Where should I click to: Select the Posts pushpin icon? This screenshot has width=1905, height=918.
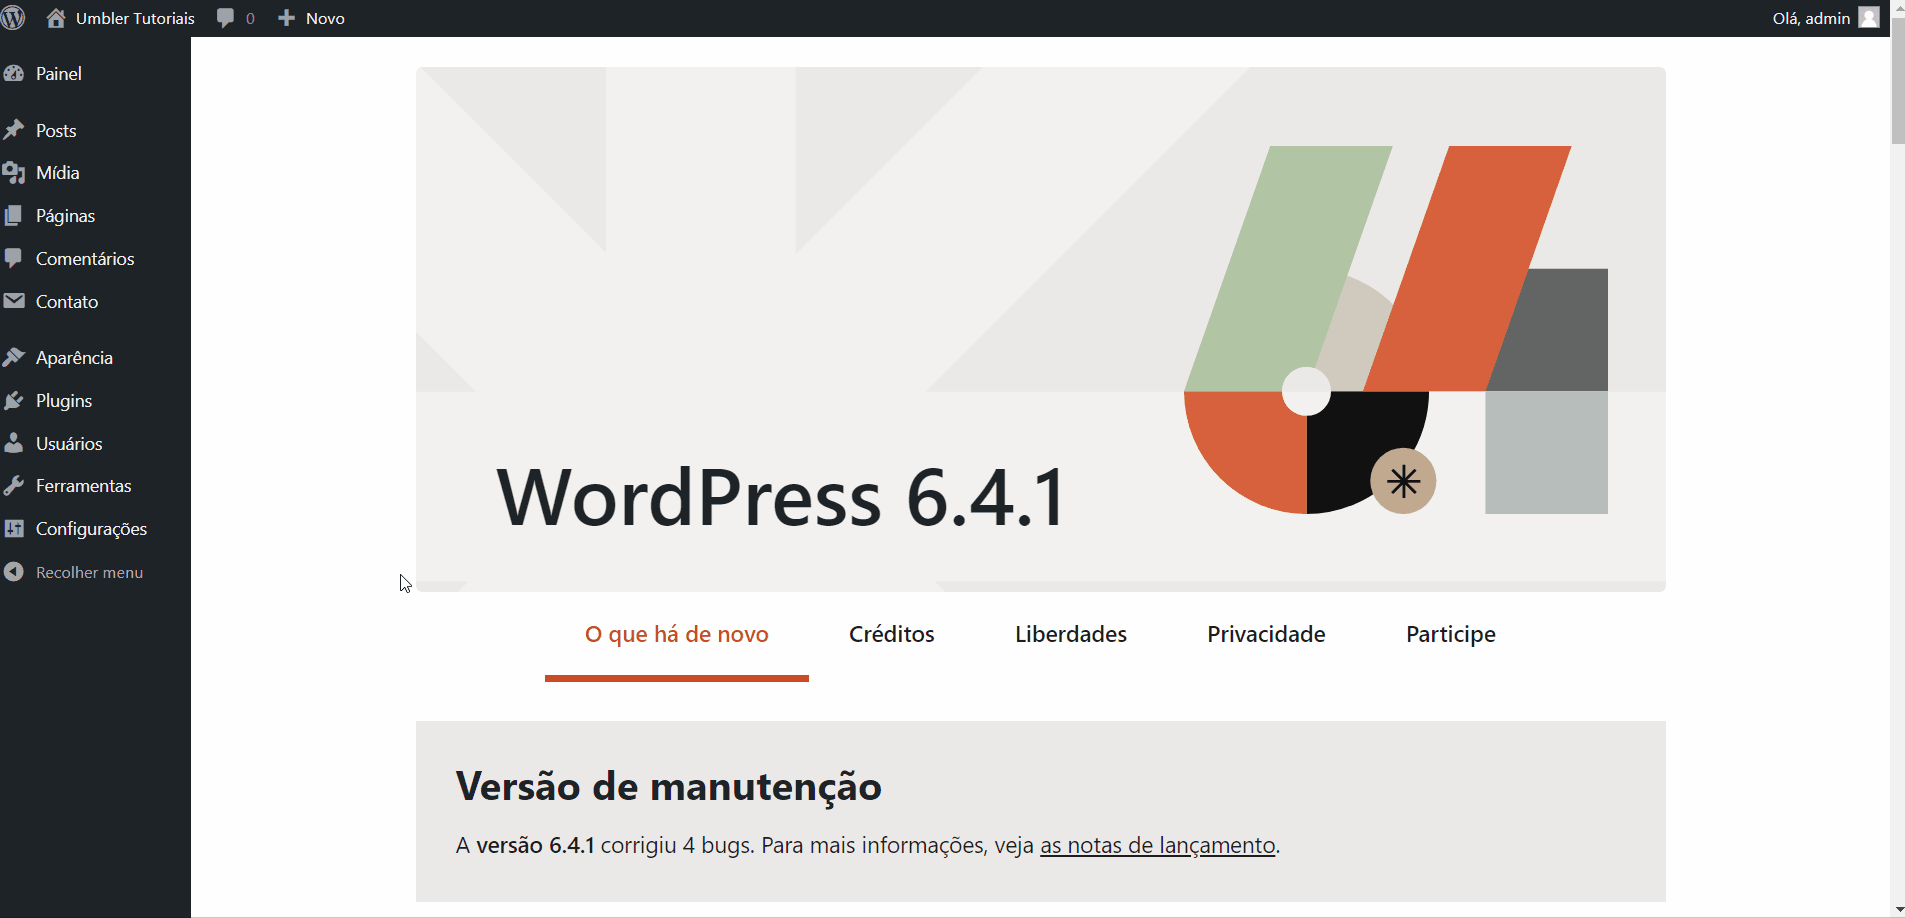click(15, 130)
